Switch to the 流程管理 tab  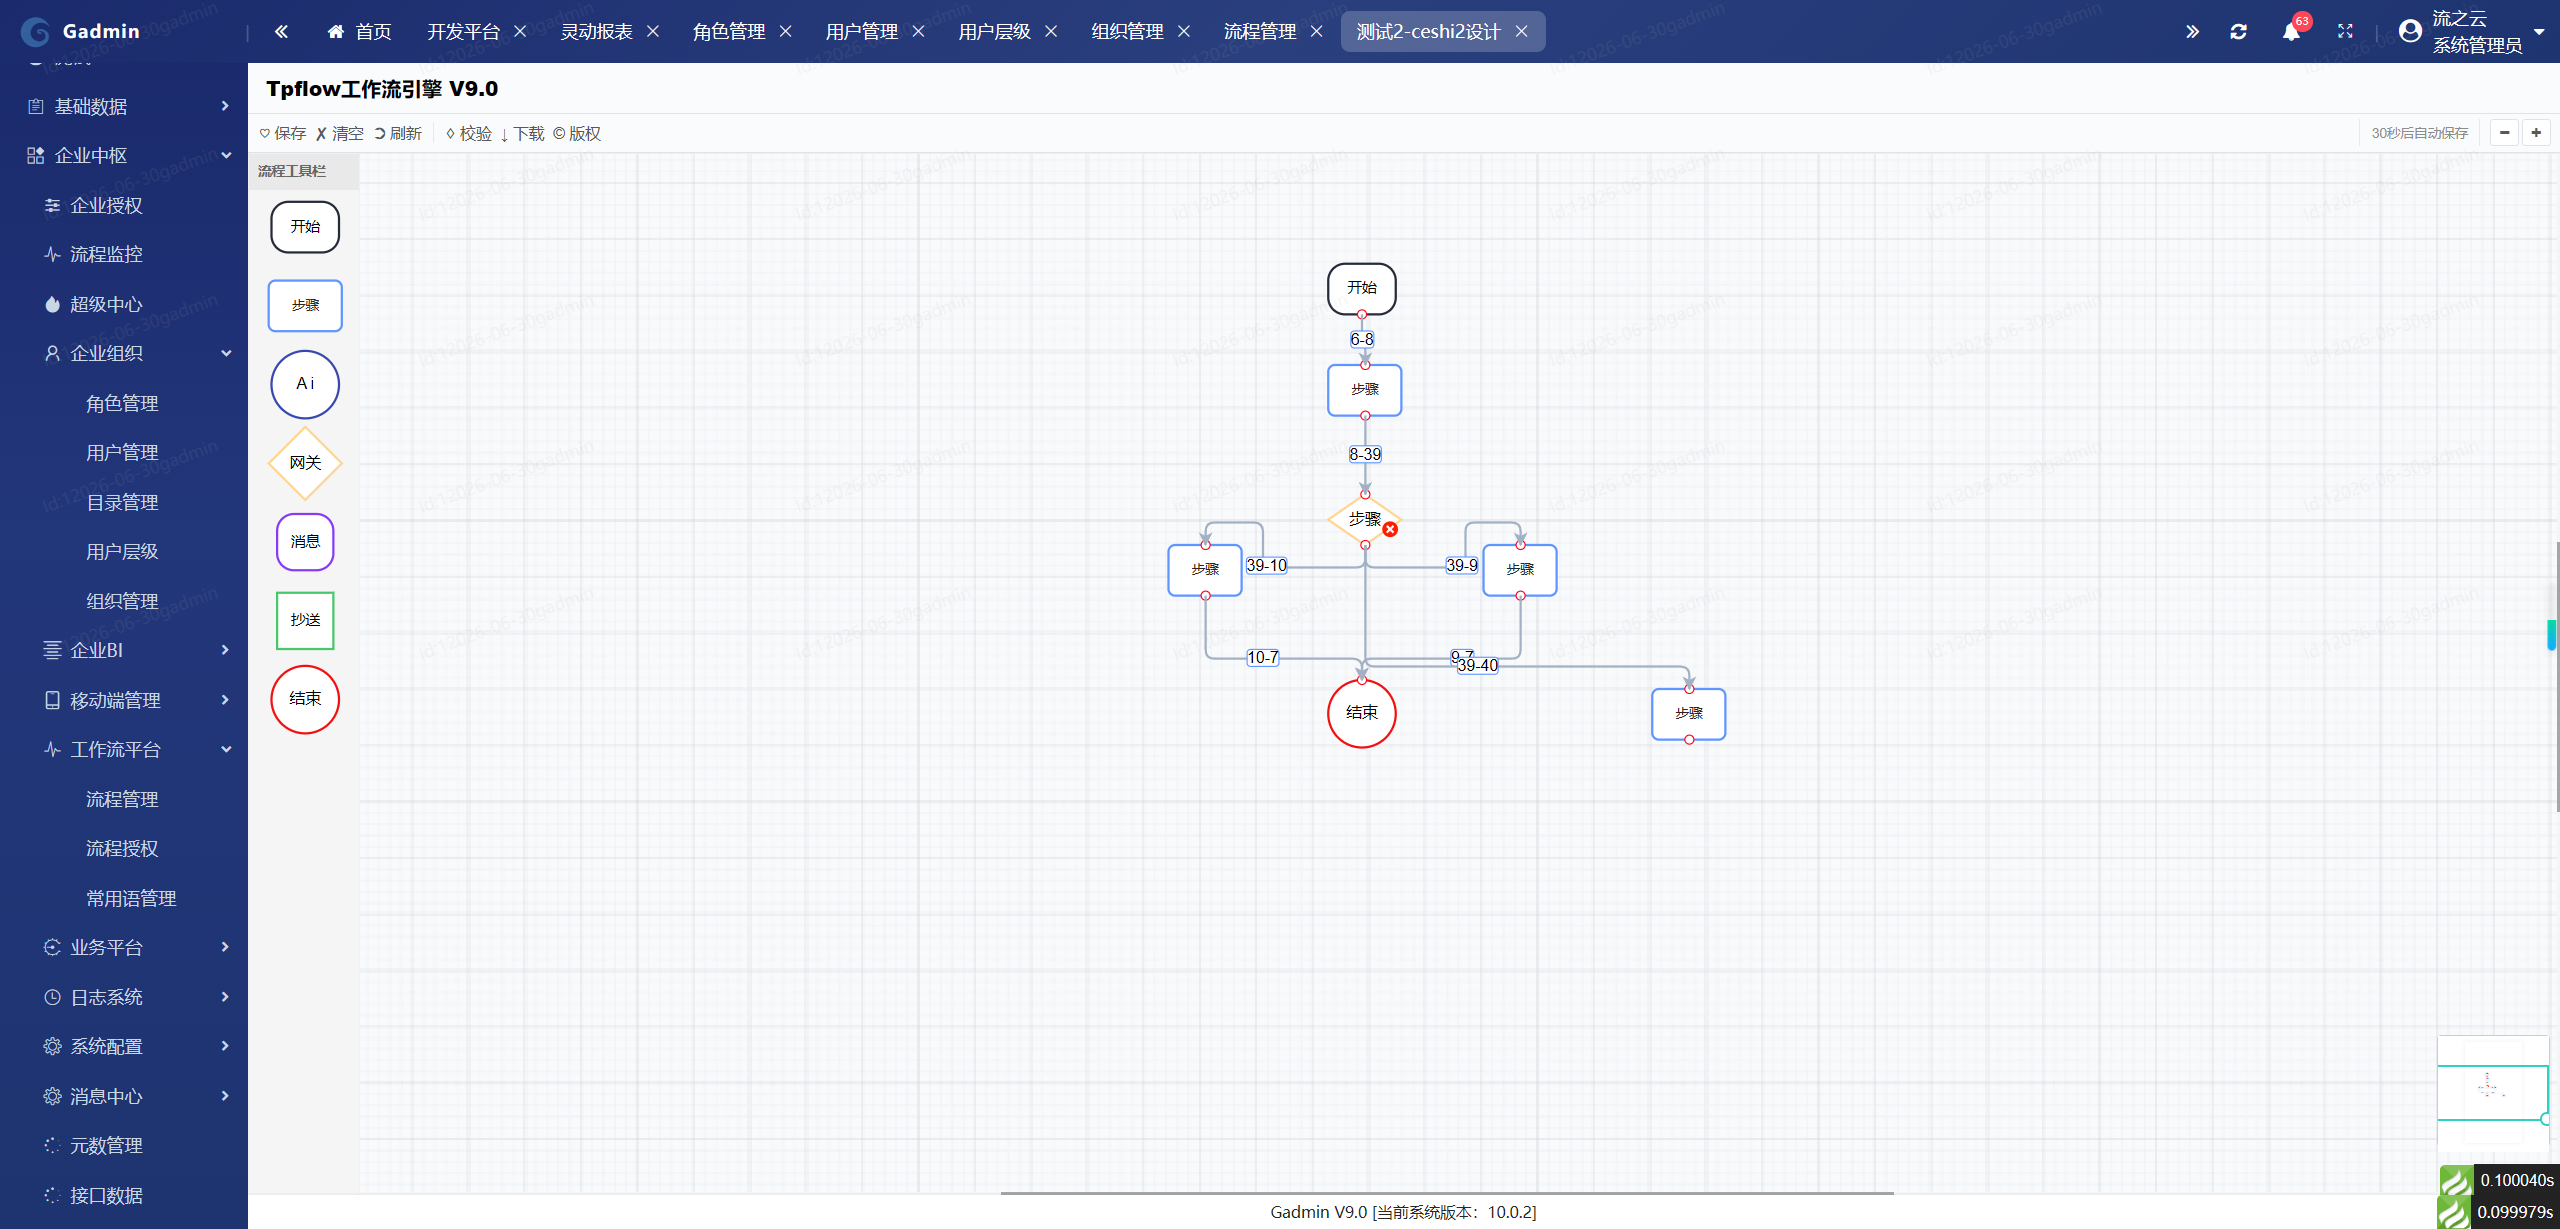point(1260,32)
